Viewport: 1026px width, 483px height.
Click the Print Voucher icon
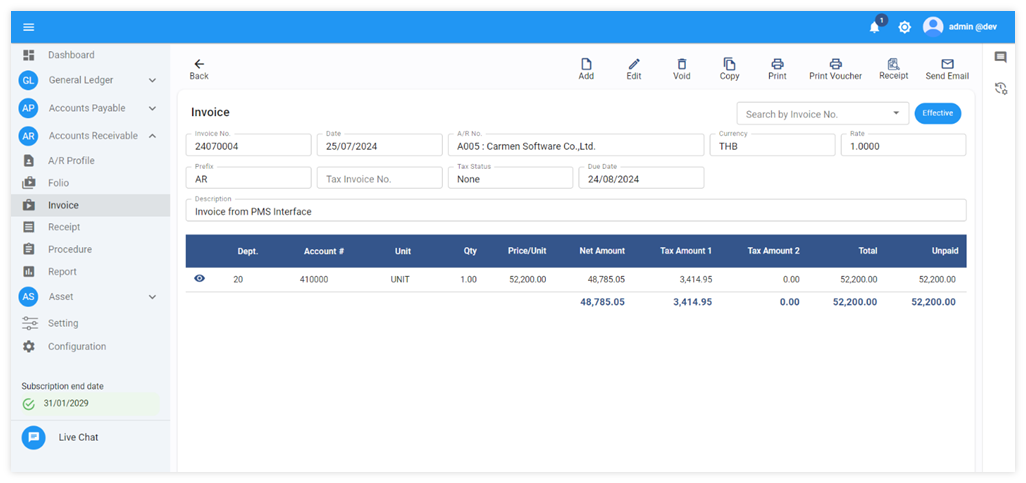(835, 64)
